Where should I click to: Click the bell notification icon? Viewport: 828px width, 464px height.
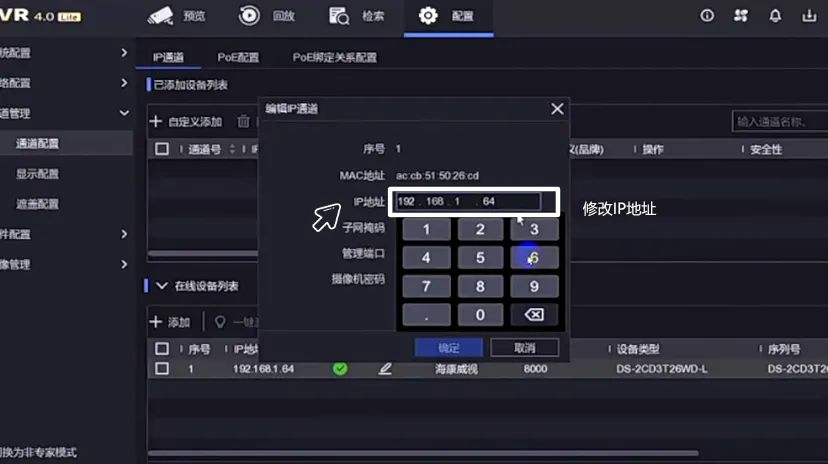pyautogui.click(x=775, y=16)
